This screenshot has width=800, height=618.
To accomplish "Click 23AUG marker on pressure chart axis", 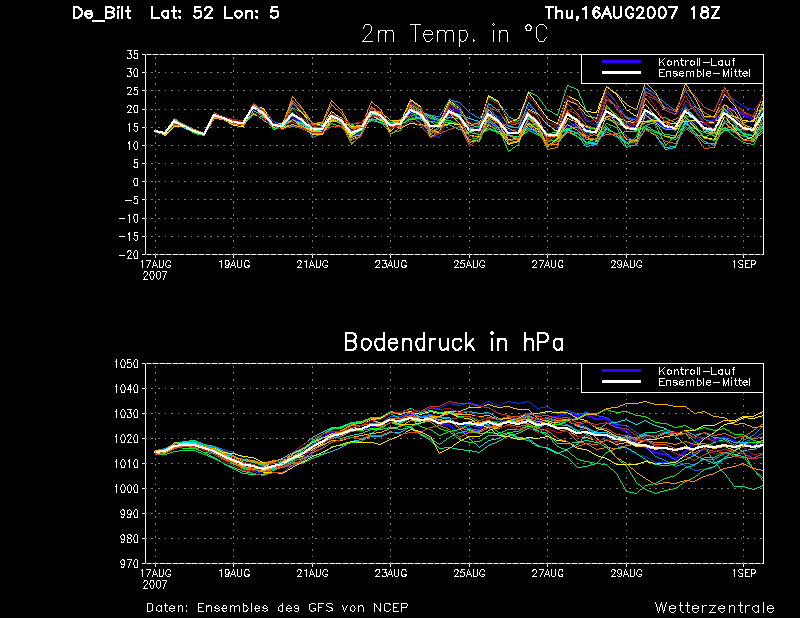I will click(391, 573).
